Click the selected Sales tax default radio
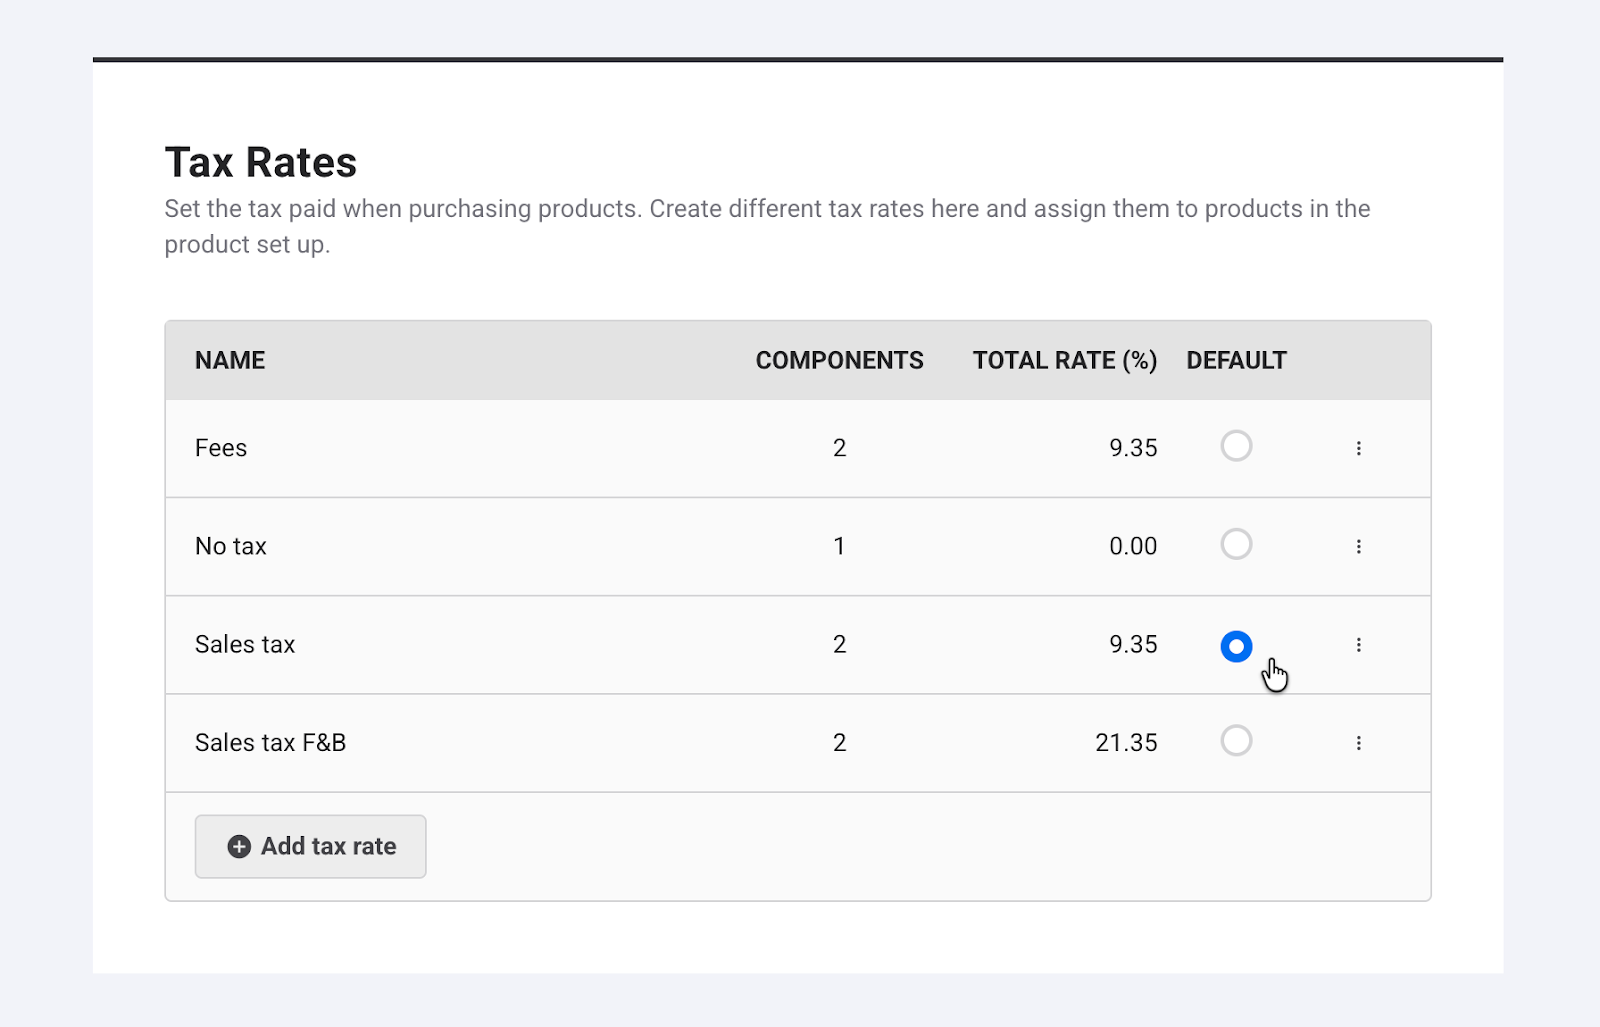This screenshot has height=1027, width=1600. [1236, 647]
